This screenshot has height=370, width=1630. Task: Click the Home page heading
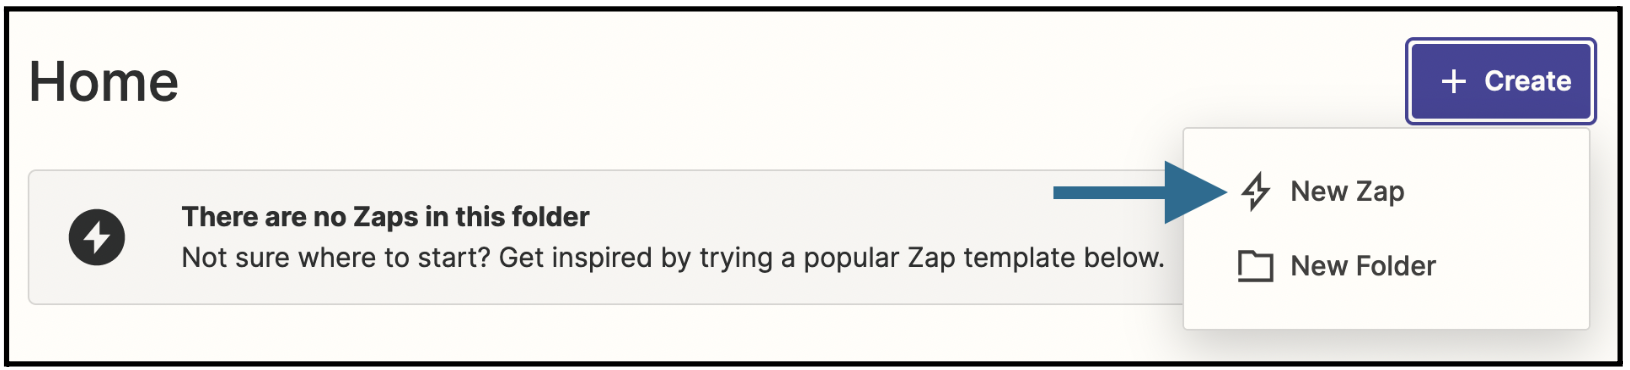(104, 81)
